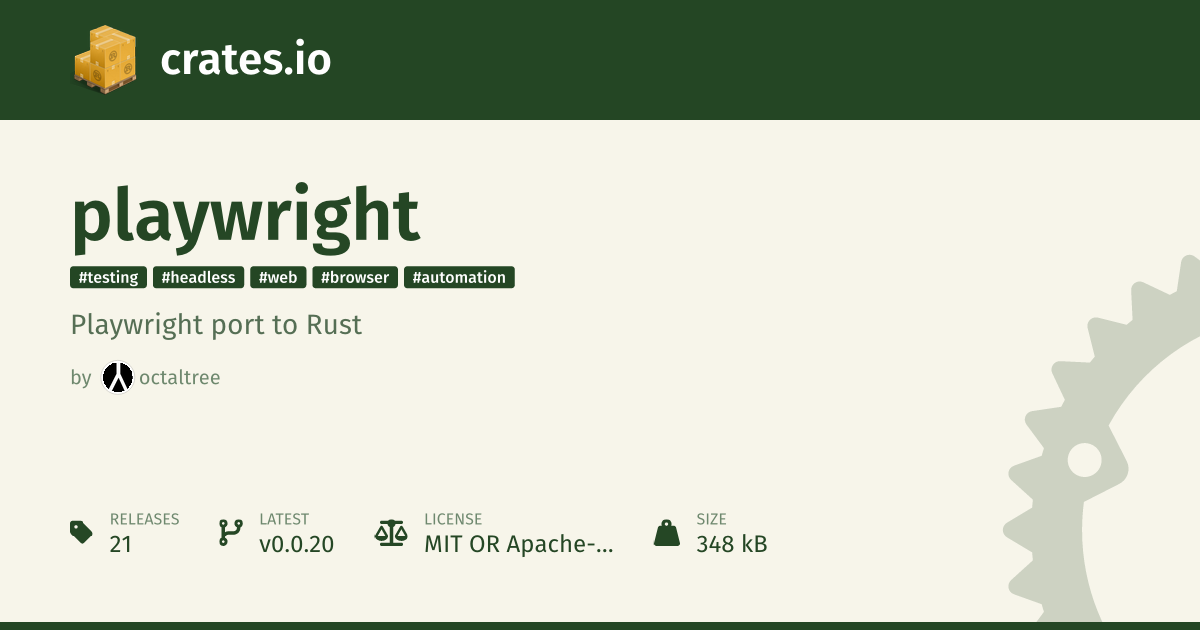Click the latest version branch icon

coord(230,532)
